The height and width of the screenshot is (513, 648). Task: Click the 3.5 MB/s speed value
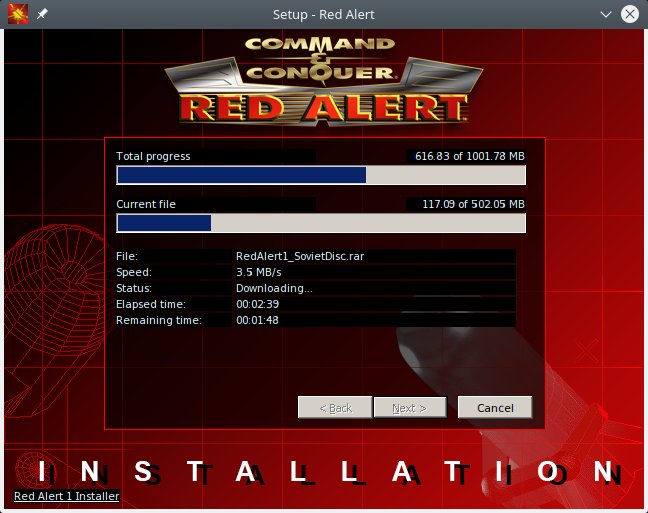coord(259,272)
